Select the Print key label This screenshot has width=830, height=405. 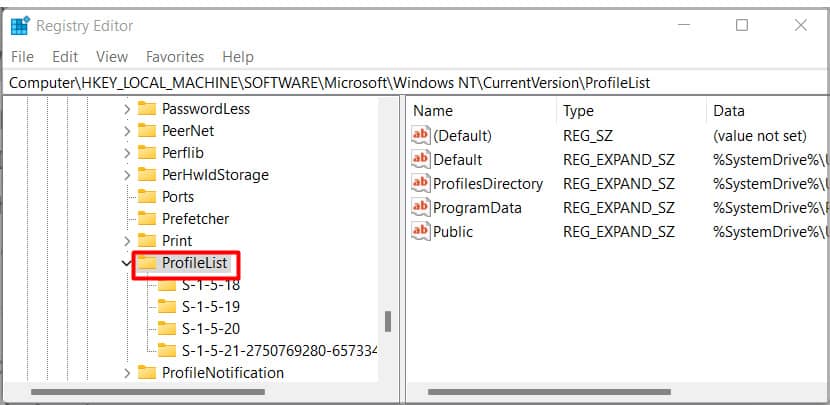(177, 241)
